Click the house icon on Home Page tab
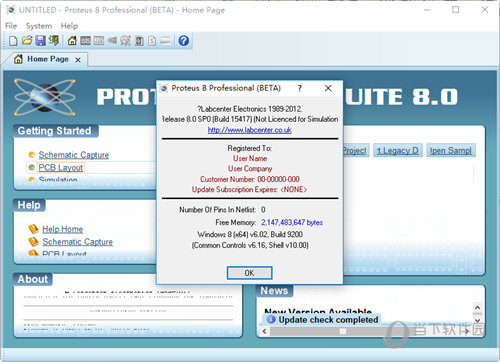The image size is (500, 362). (x=19, y=59)
